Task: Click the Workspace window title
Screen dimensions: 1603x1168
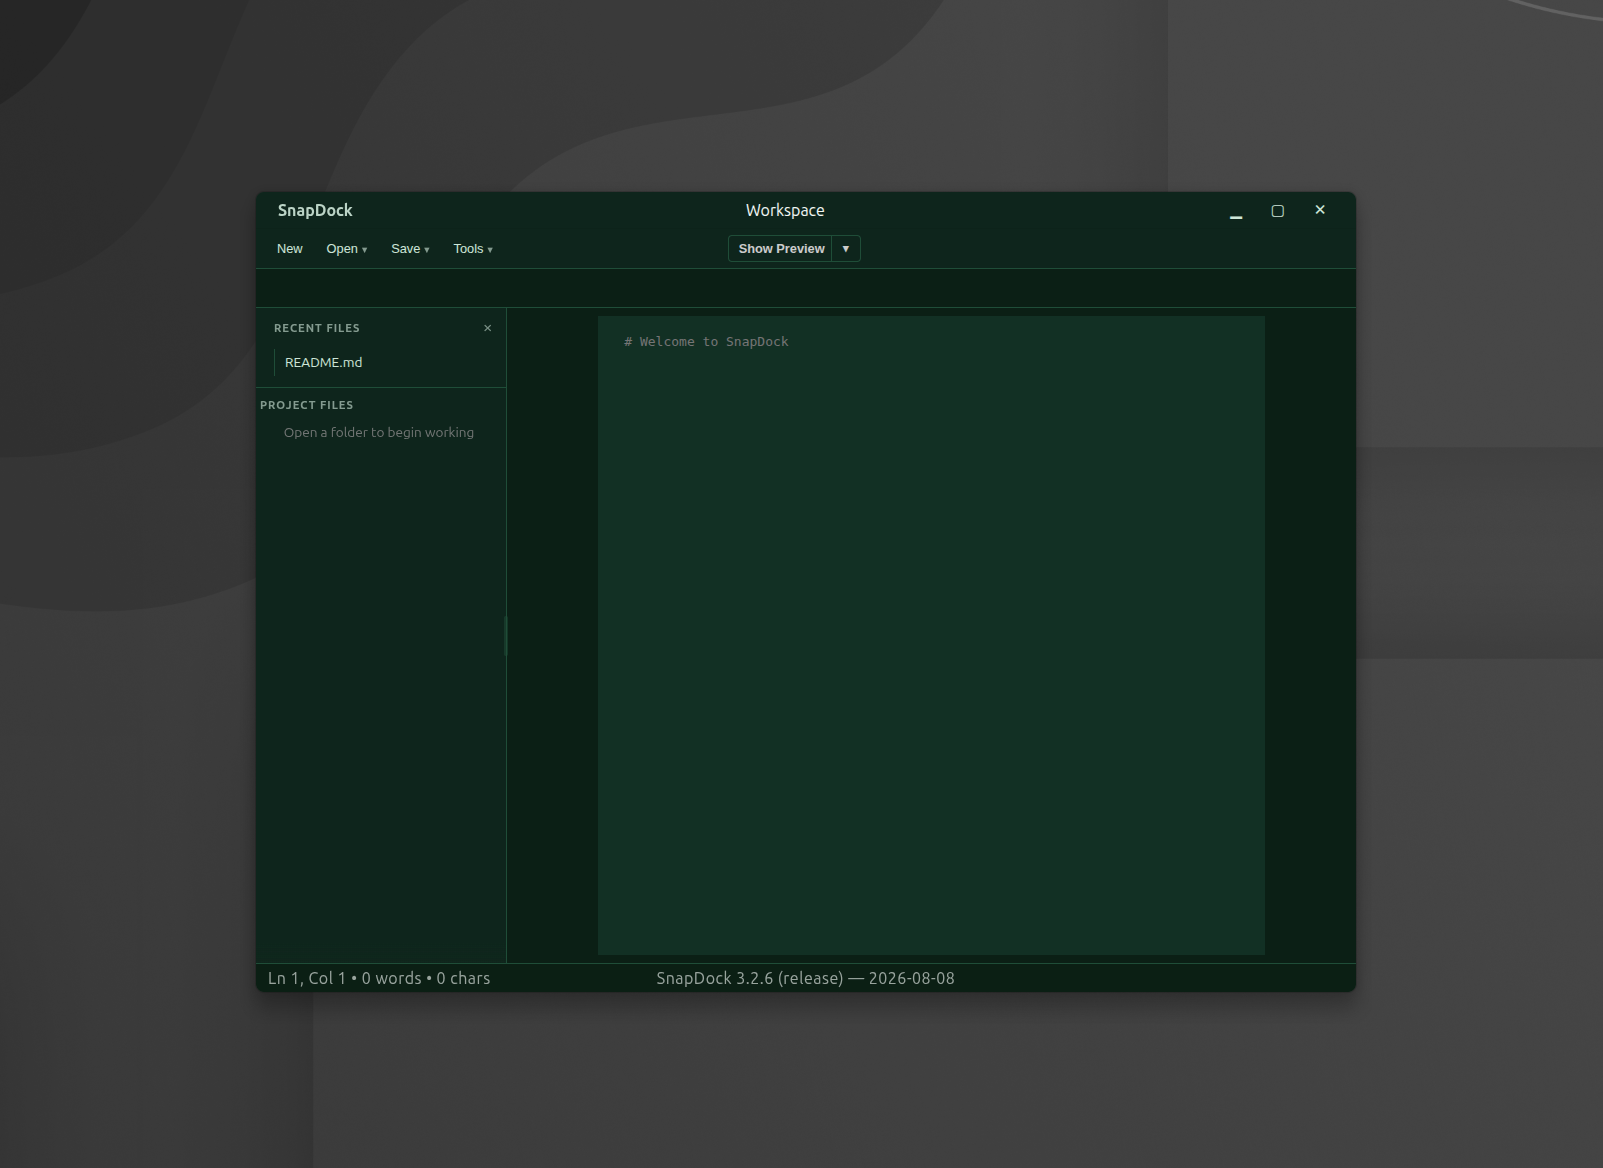Action: pos(785,211)
